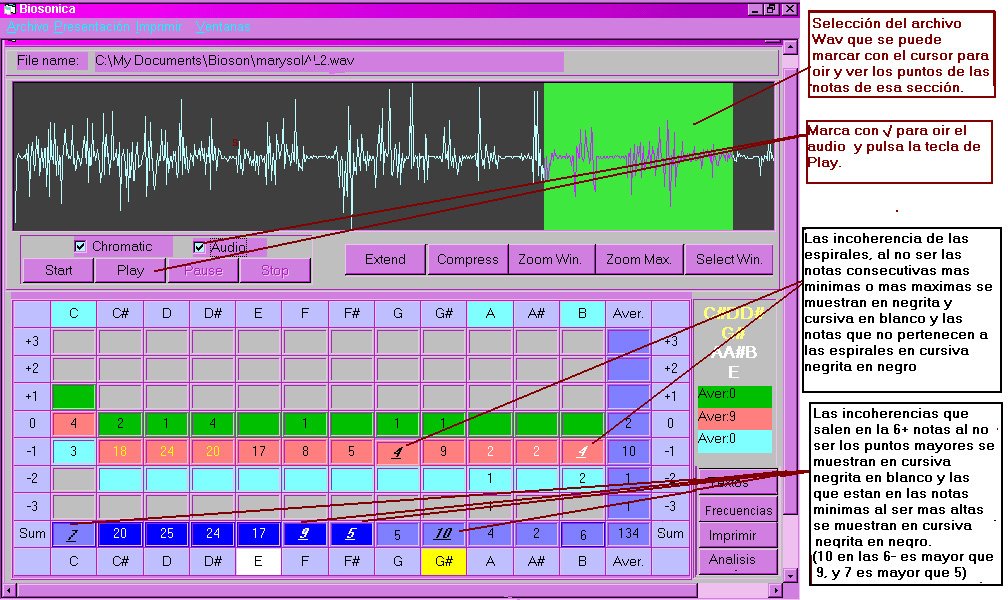This screenshot has width=1008, height=600.
Task: Click the green selected waveform region
Action: [638, 157]
